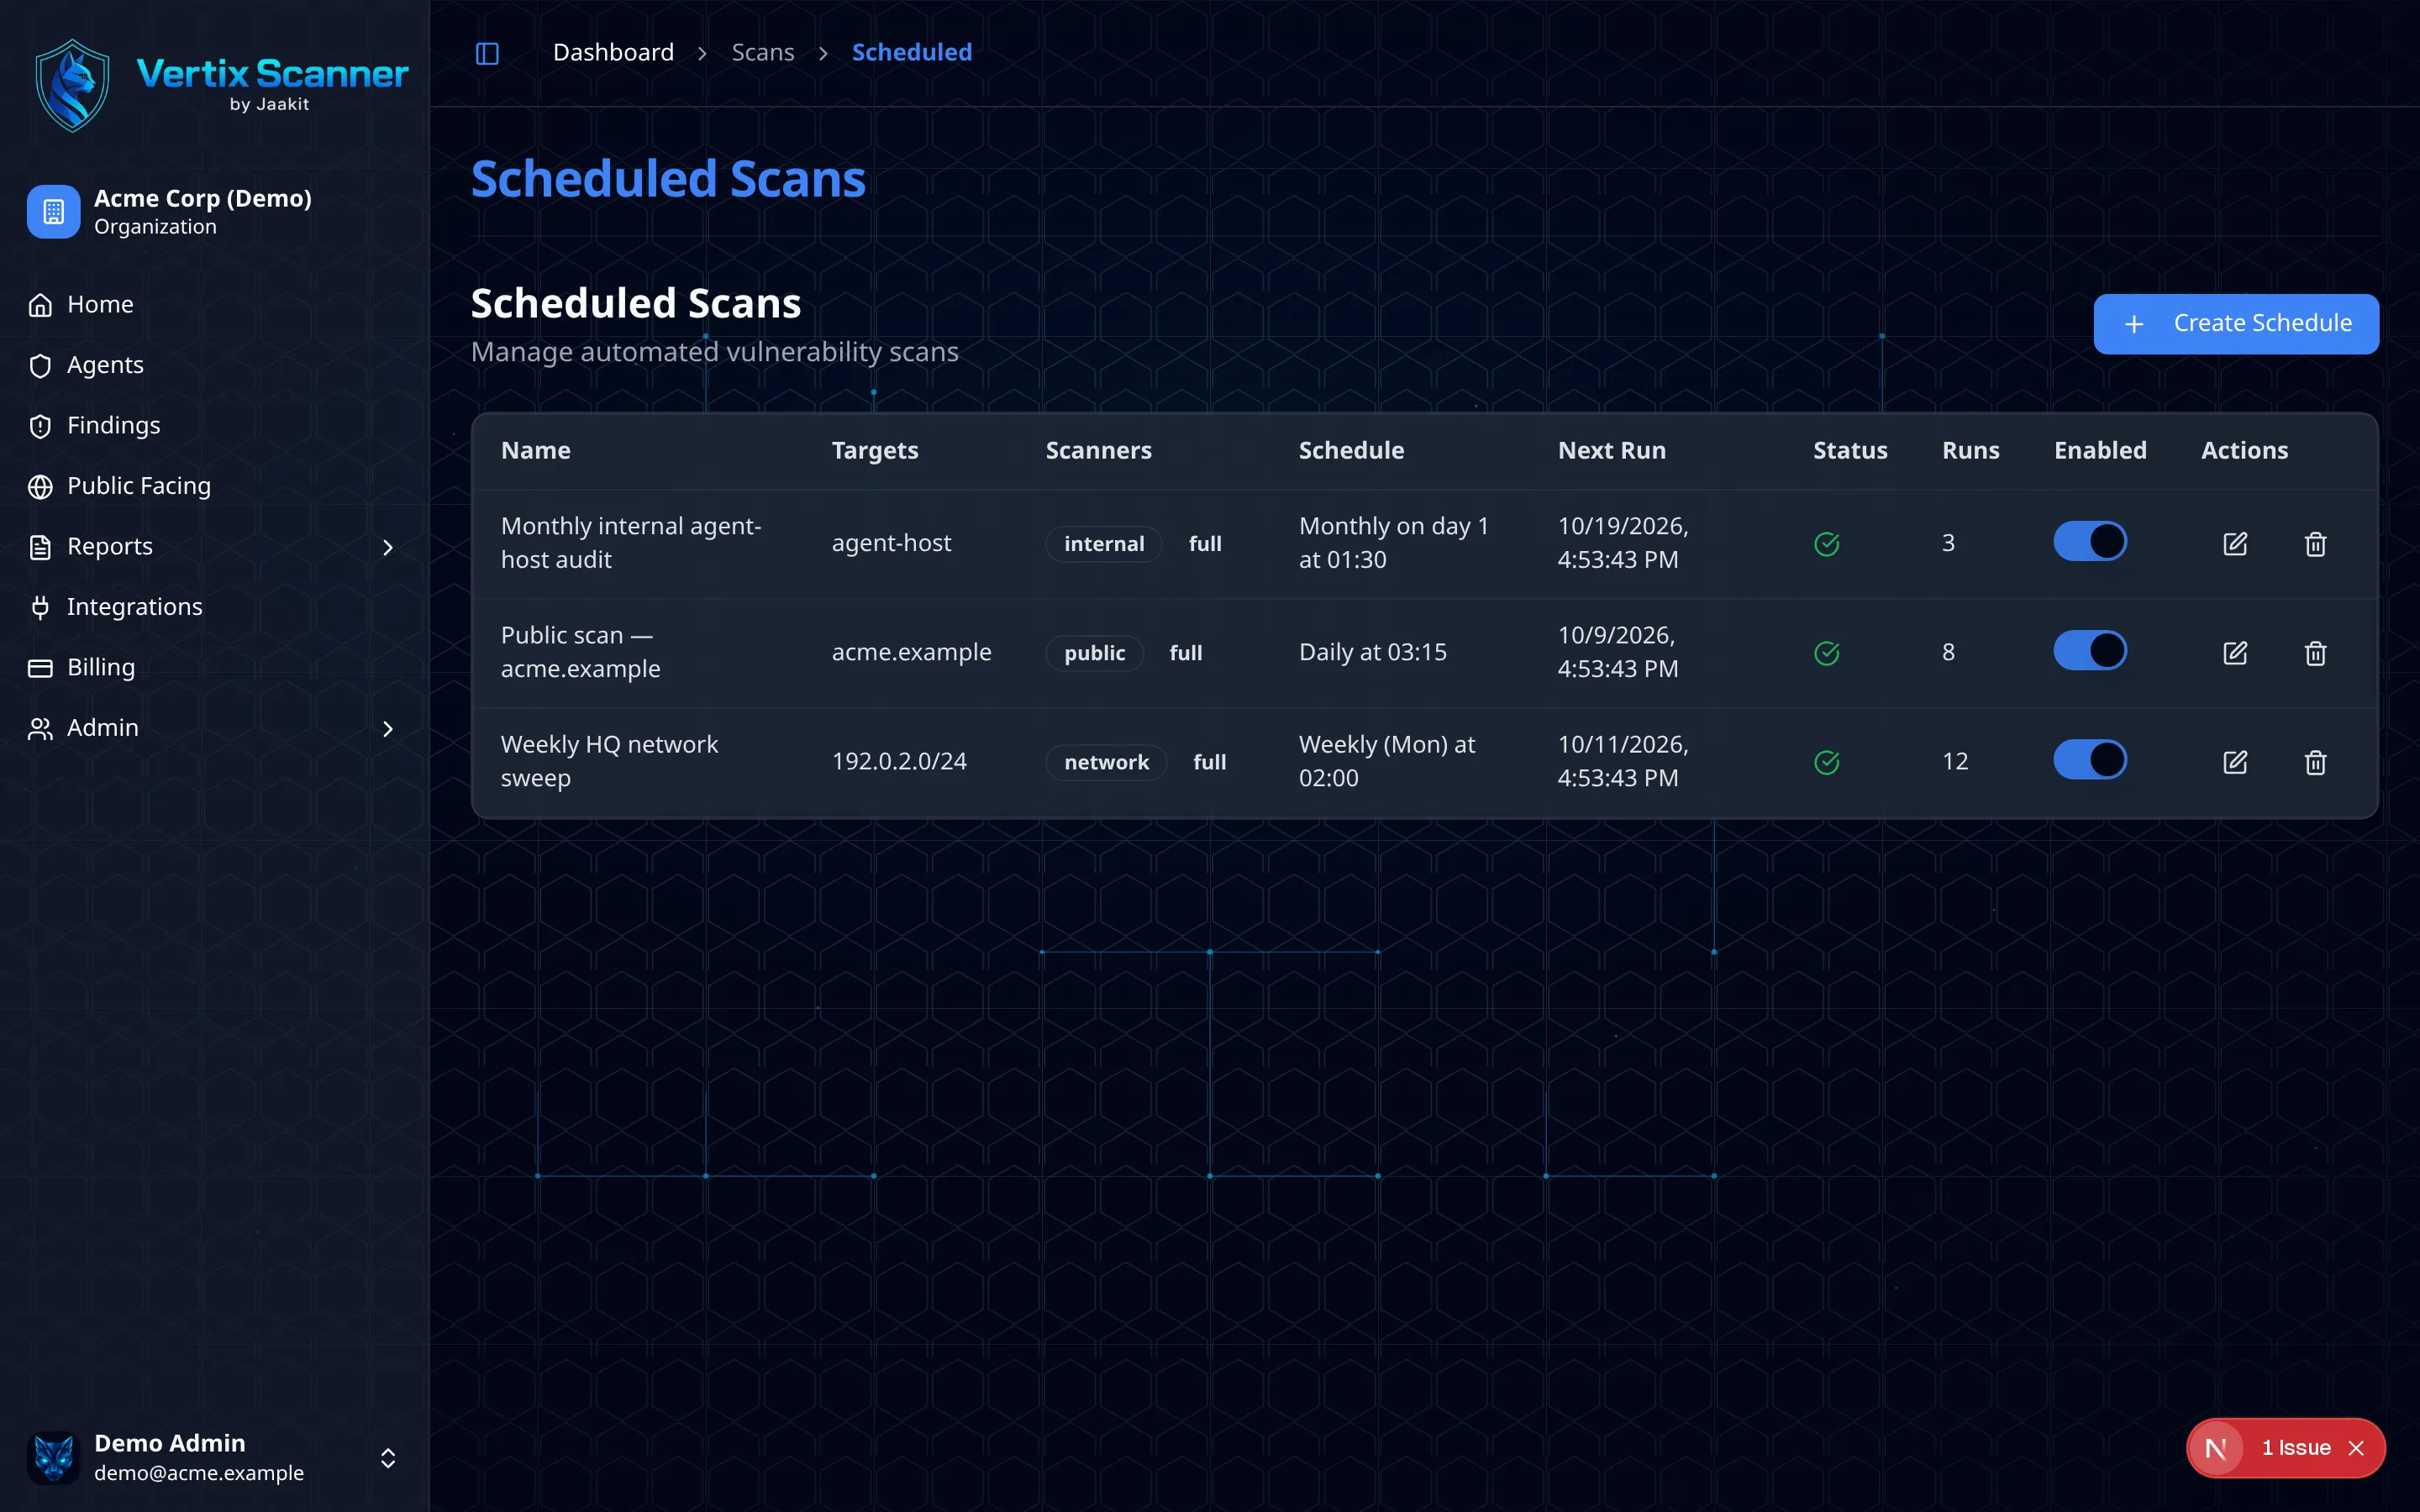Click the 192.0.2.0/24 target cell
Viewport: 2420px width, 1512px height.
tap(899, 762)
